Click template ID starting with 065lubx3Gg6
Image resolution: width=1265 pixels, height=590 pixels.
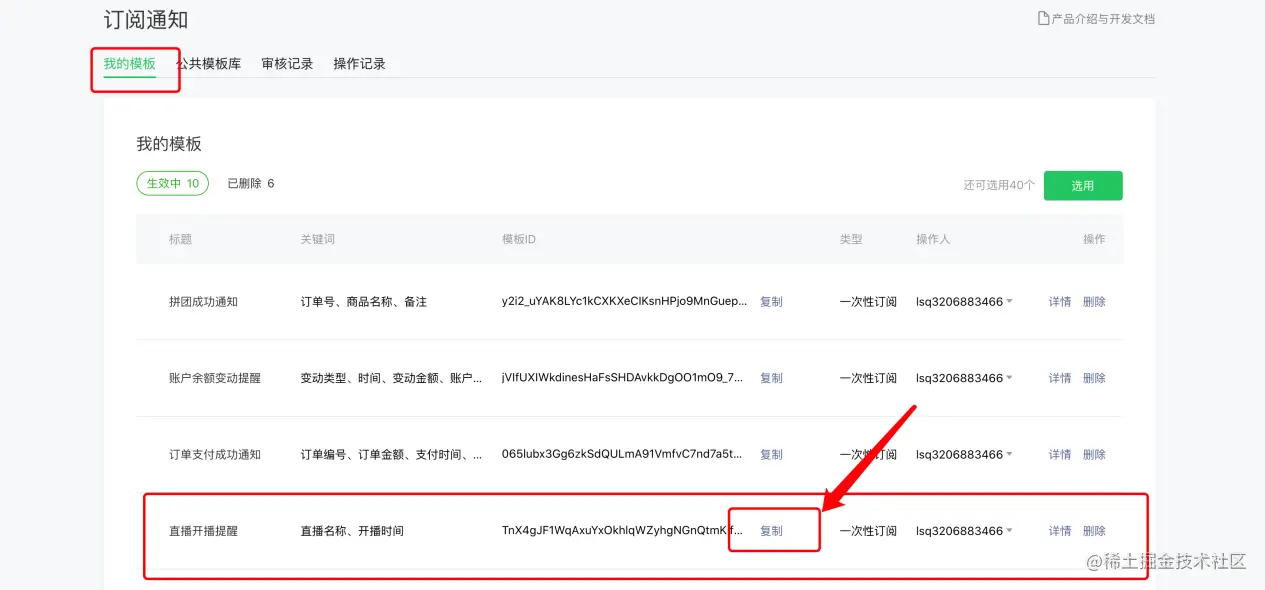(622, 454)
